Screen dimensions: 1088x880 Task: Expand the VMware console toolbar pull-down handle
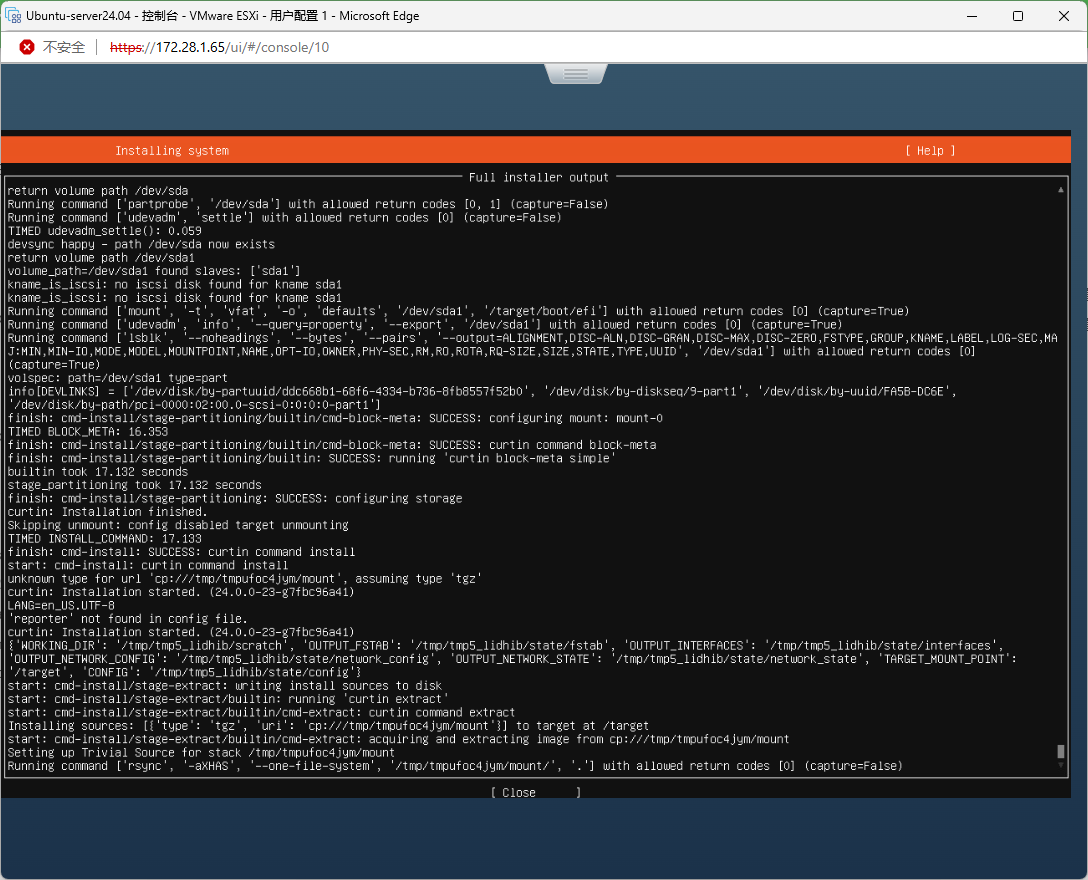(x=576, y=75)
